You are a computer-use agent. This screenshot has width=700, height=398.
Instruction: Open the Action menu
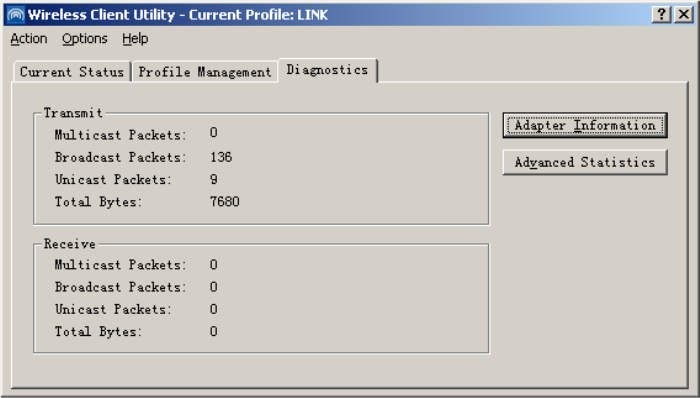click(29, 39)
